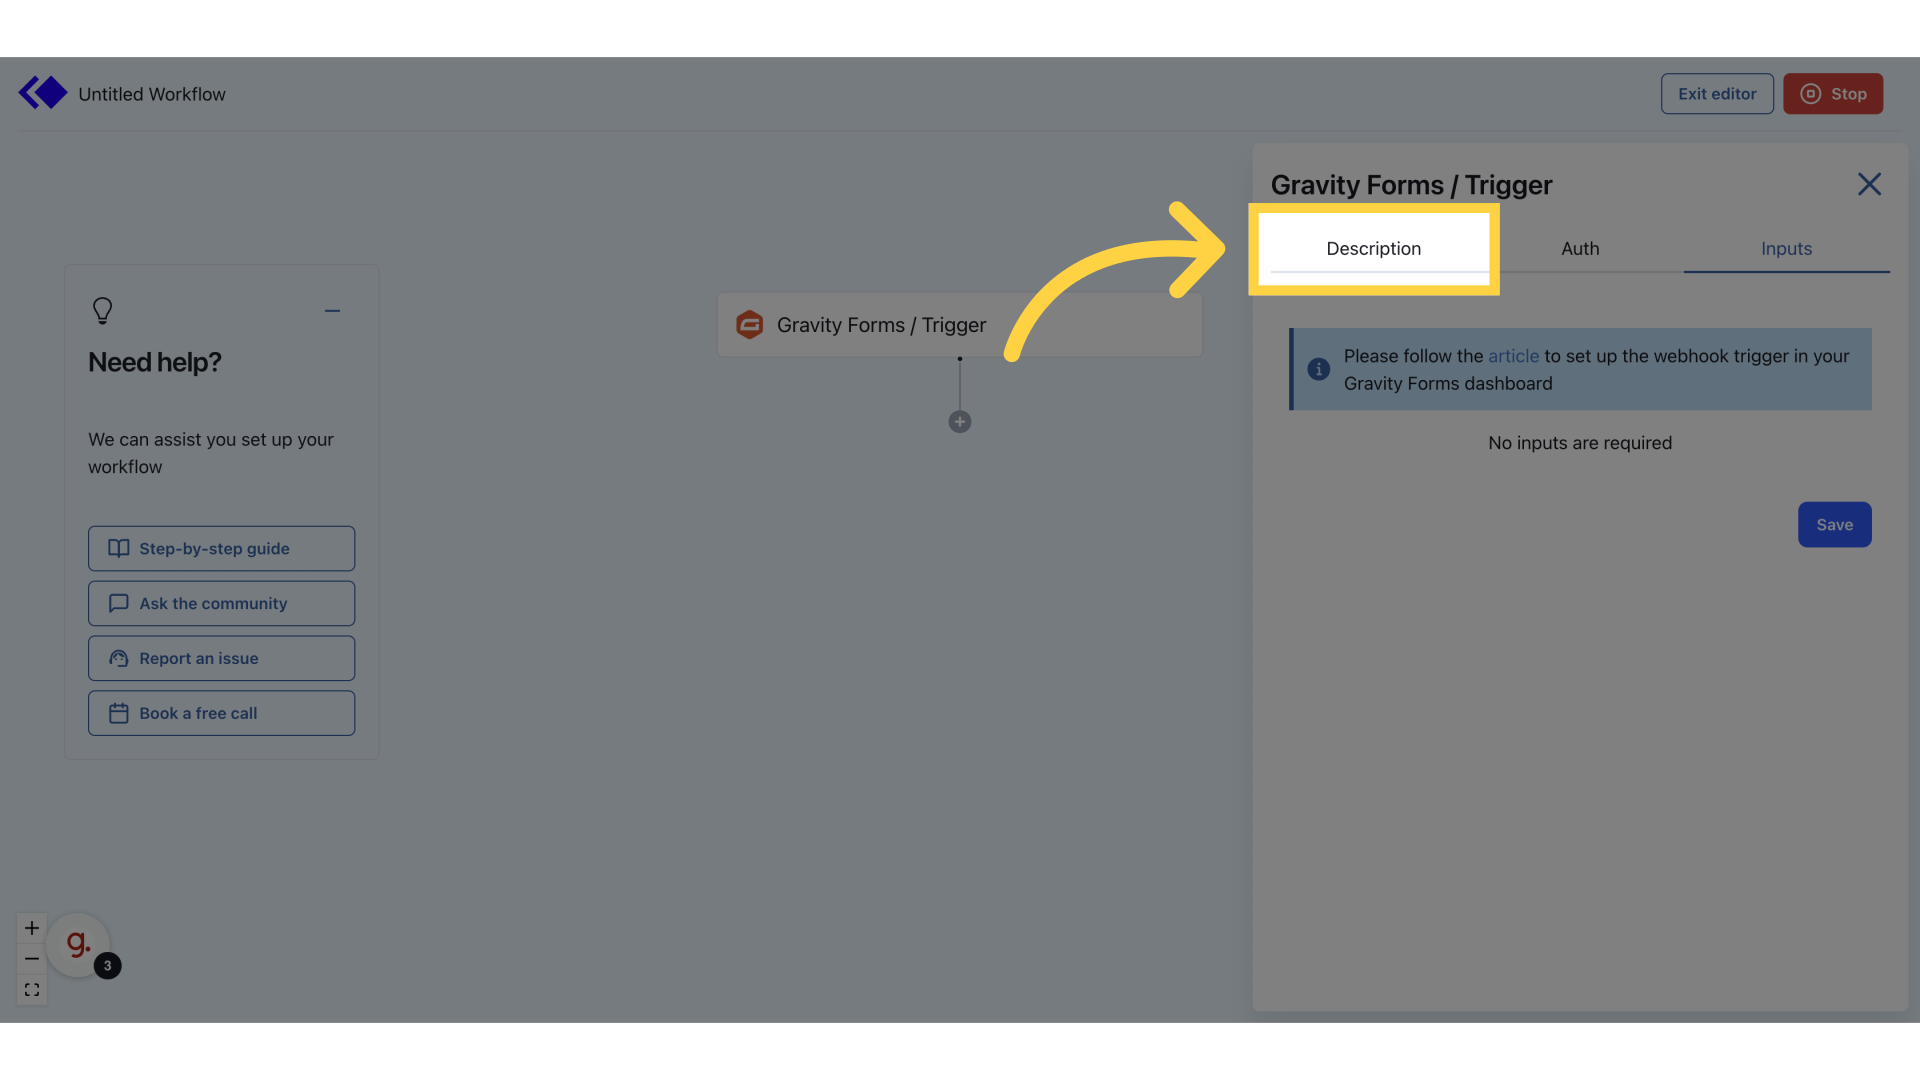Click Exit editor
The height and width of the screenshot is (1080, 1920).
pyautogui.click(x=1717, y=93)
